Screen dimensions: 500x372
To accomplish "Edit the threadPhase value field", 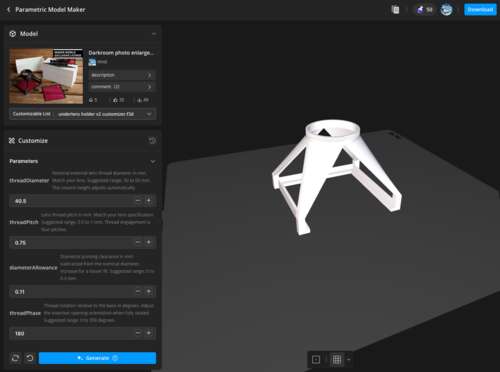I will click(x=71, y=333).
